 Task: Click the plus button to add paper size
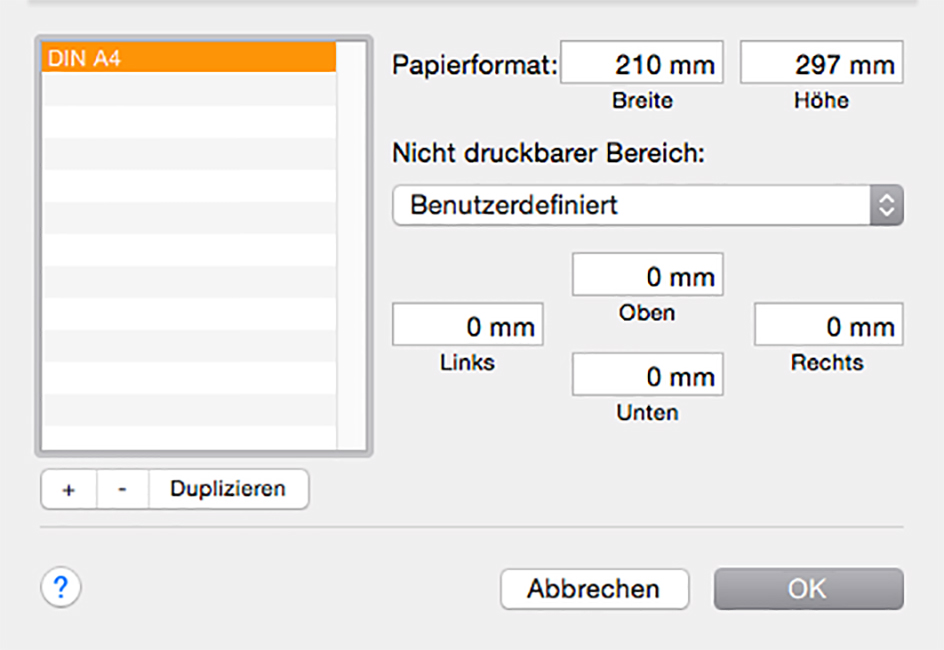69,490
